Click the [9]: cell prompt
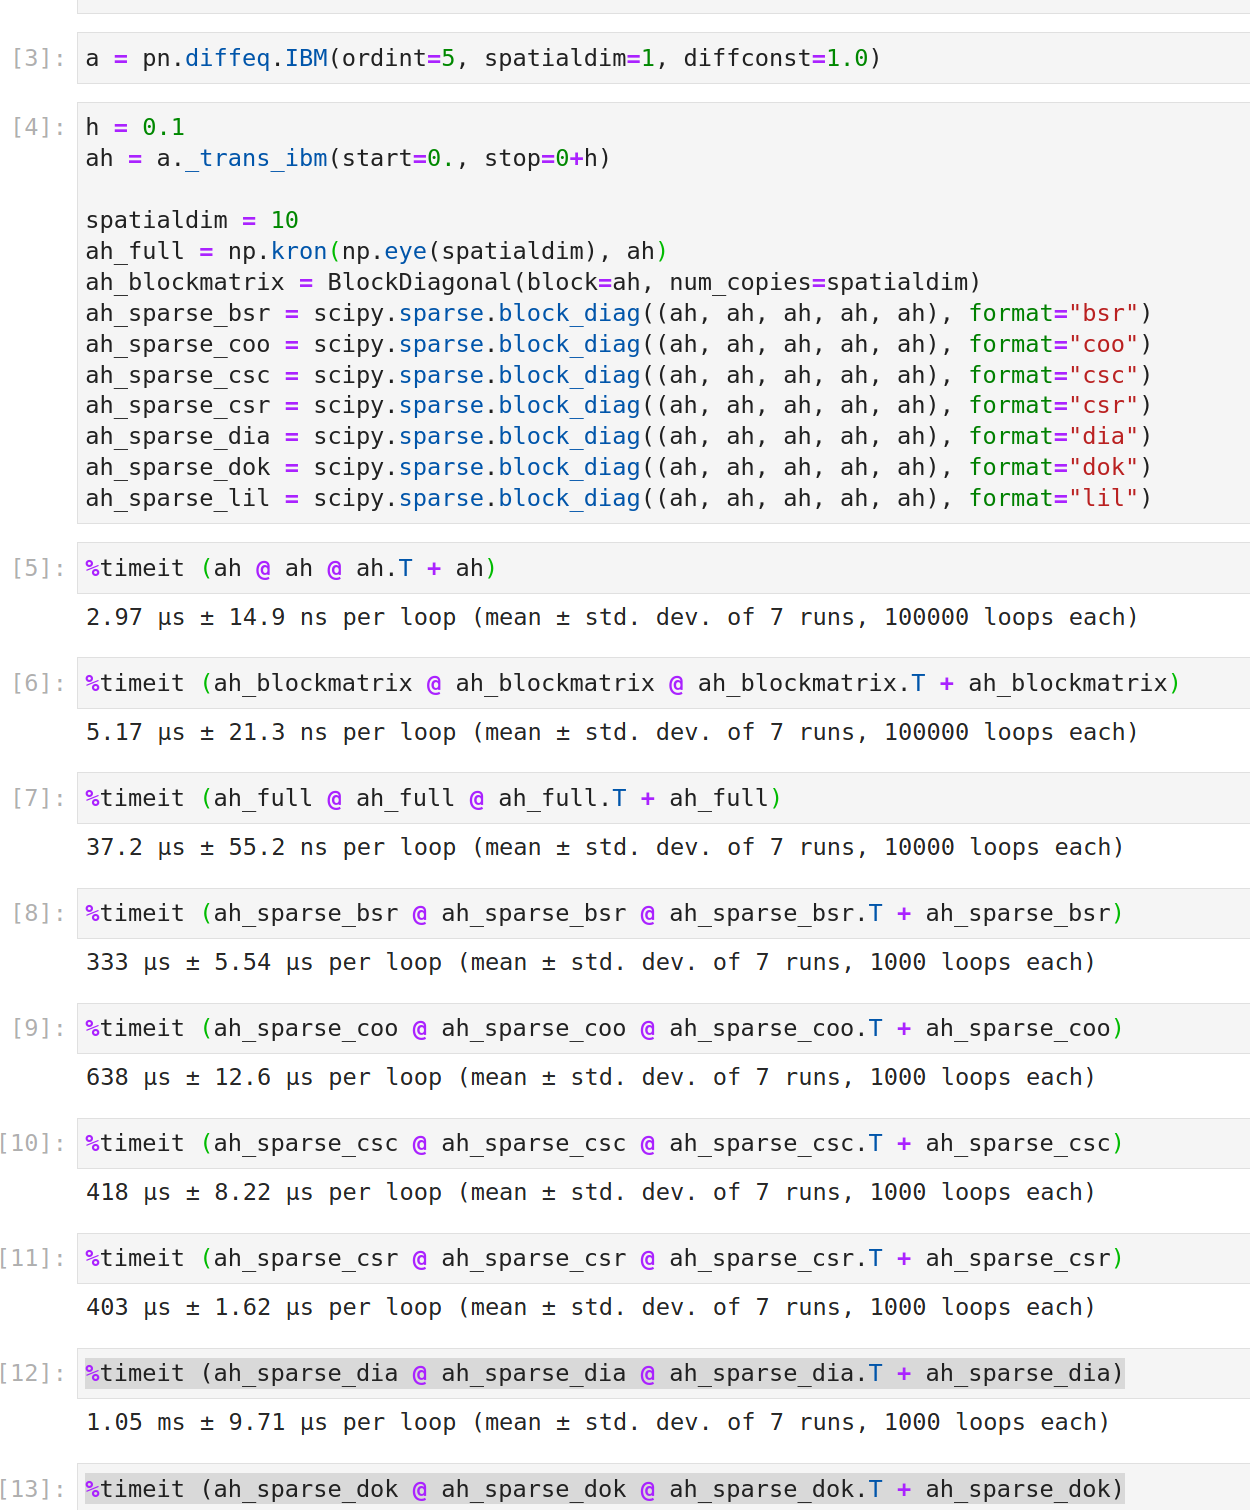 39,1028
